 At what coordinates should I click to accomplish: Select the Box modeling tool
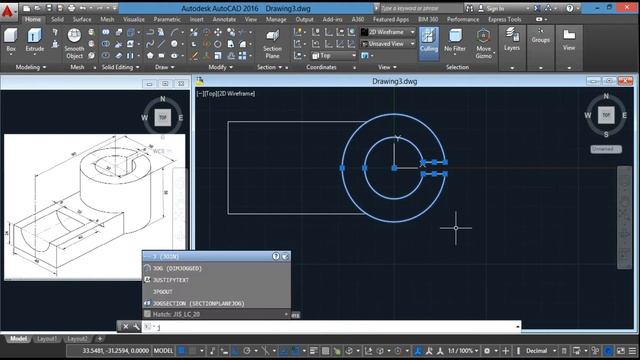pos(11,40)
